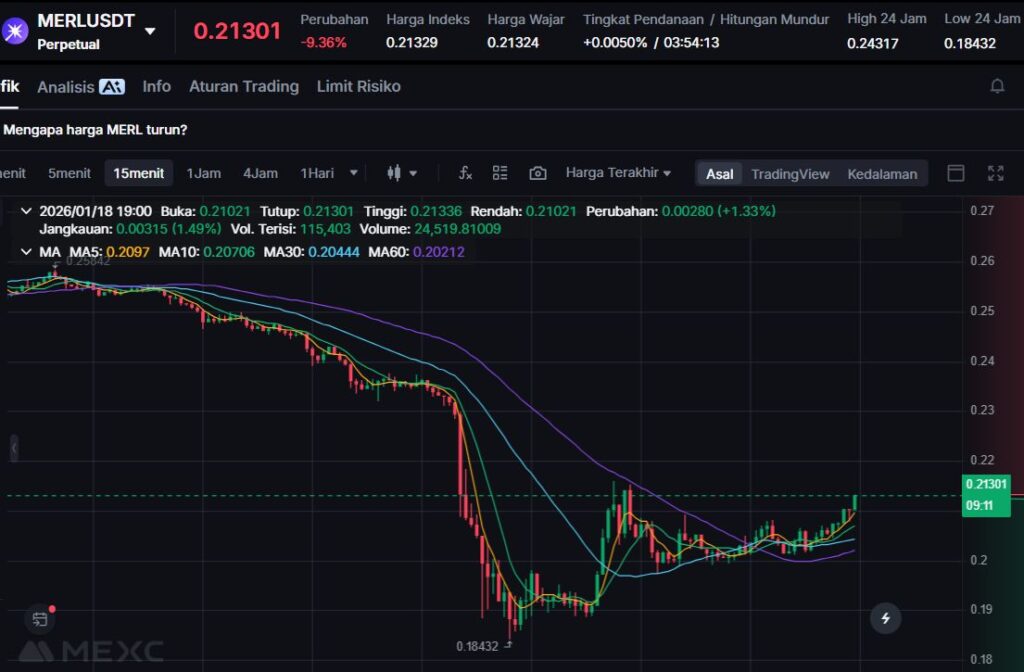Open the indicators (fx) tool
The width and height of the screenshot is (1024, 672).
pos(465,173)
